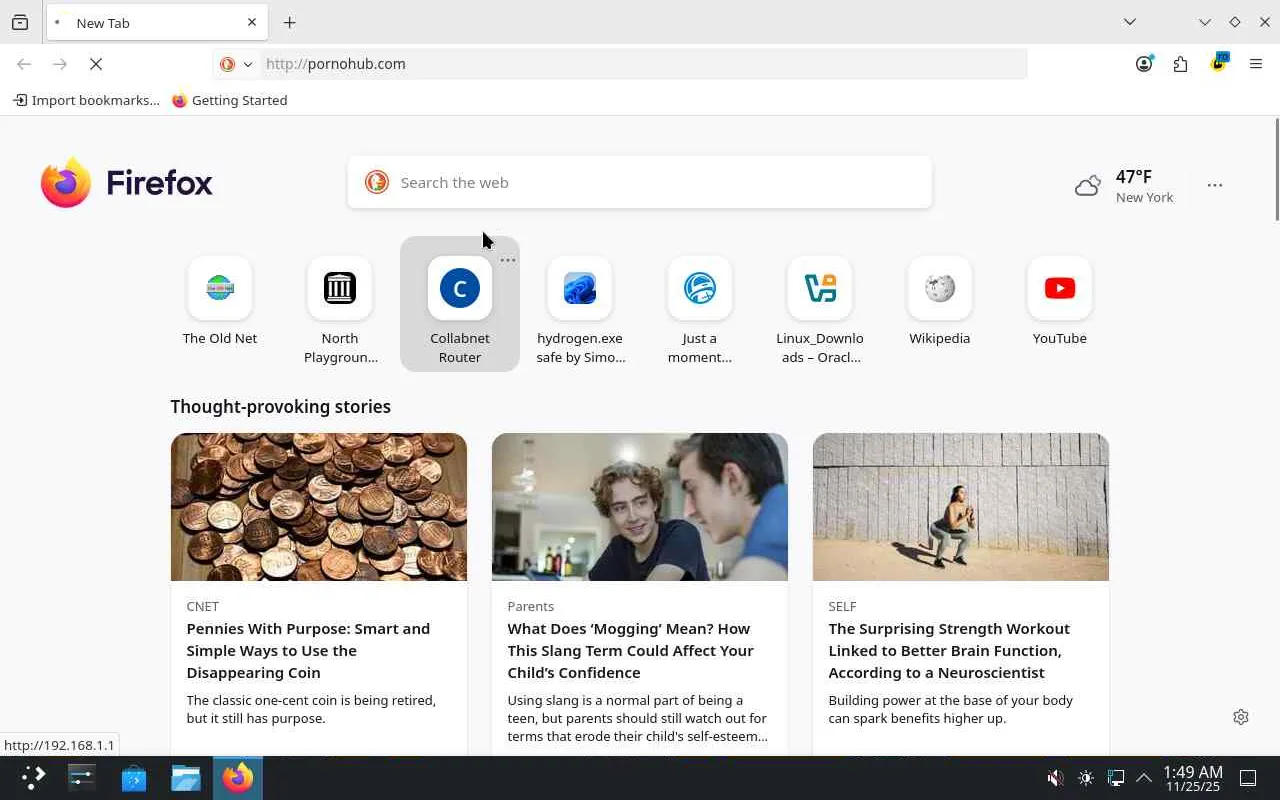This screenshot has height=800, width=1280.
Task: Focus the Search the web field
Action: tap(640, 182)
